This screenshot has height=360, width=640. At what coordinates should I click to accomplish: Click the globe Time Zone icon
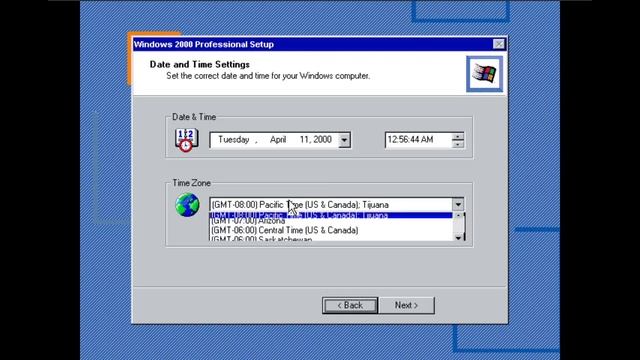(187, 205)
